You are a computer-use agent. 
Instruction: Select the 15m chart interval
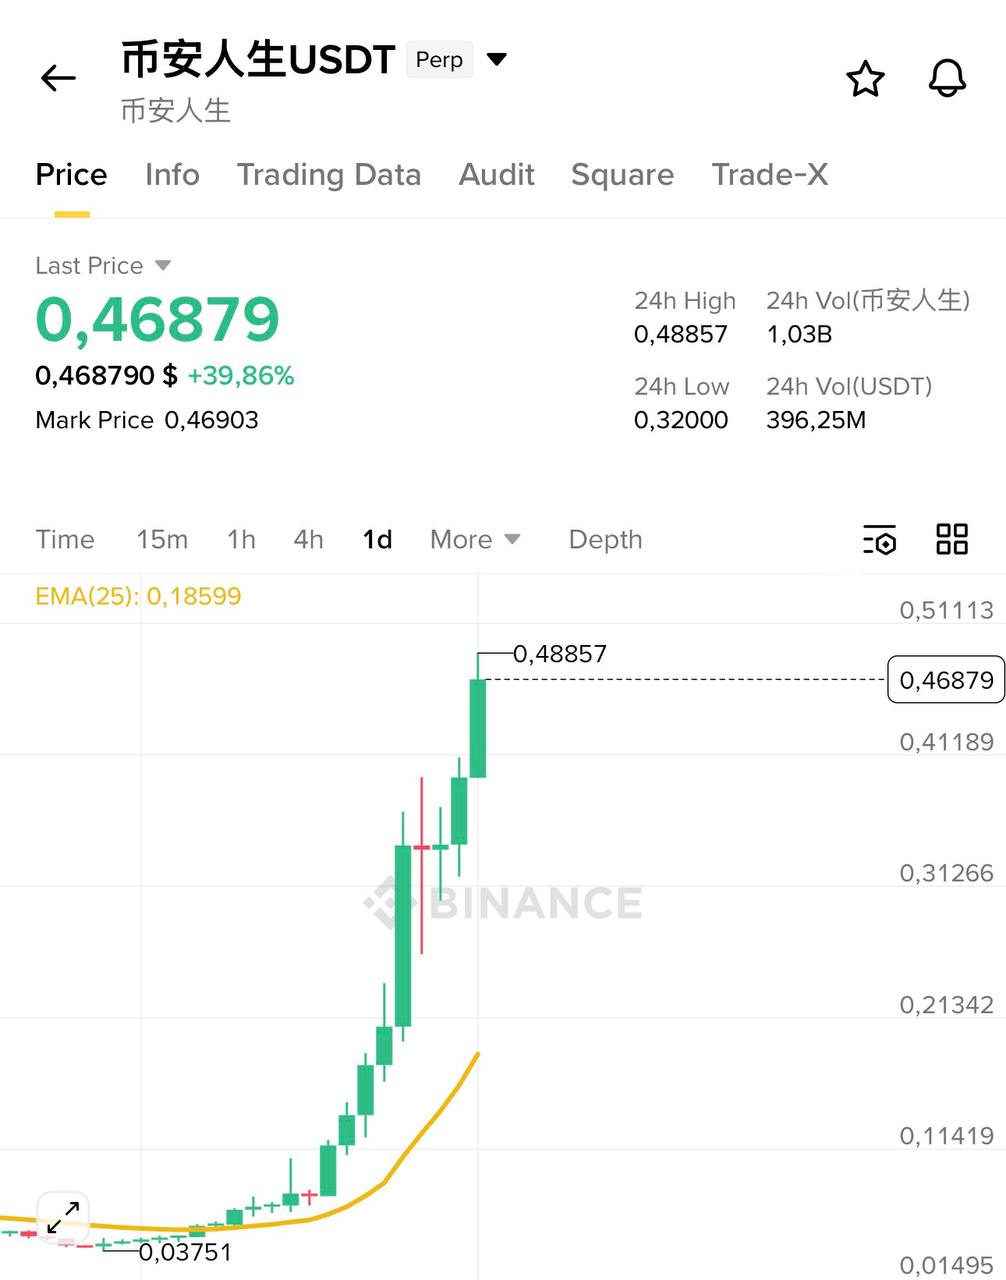coord(162,540)
